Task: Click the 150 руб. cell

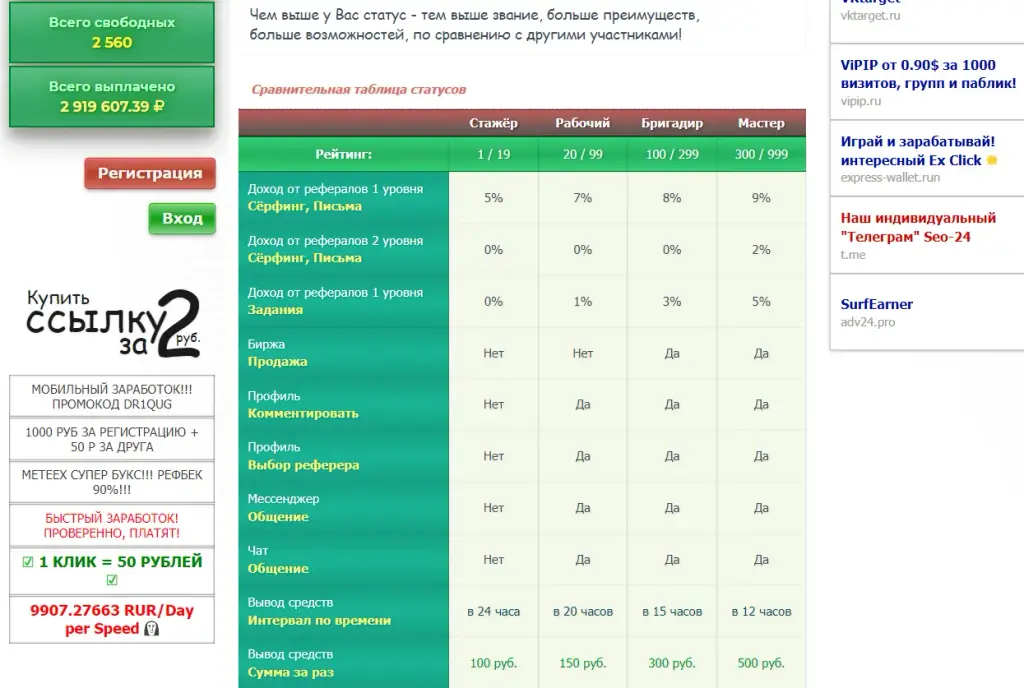Action: [583, 663]
